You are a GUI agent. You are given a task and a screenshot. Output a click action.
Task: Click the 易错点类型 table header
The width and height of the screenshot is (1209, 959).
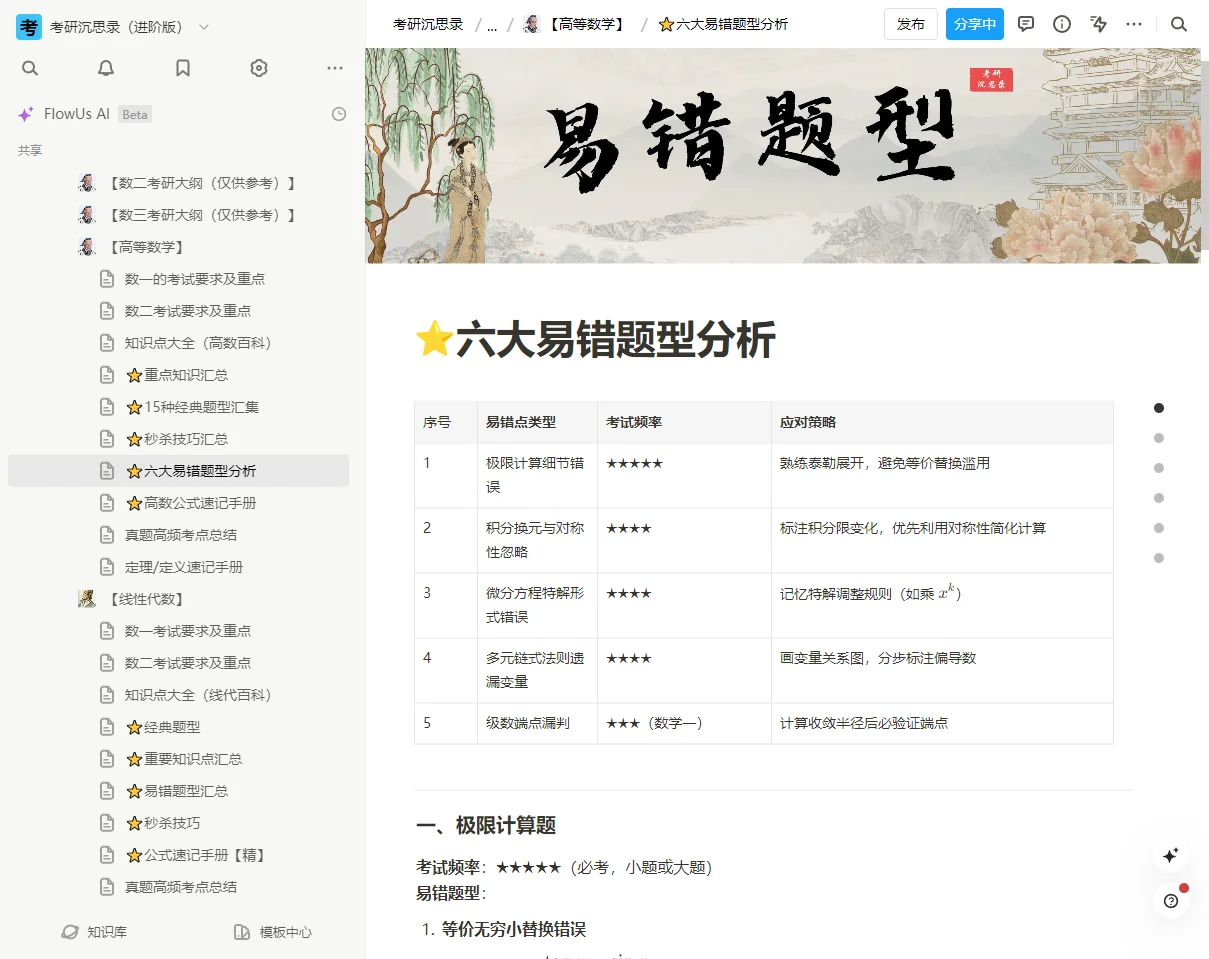[x=538, y=423]
